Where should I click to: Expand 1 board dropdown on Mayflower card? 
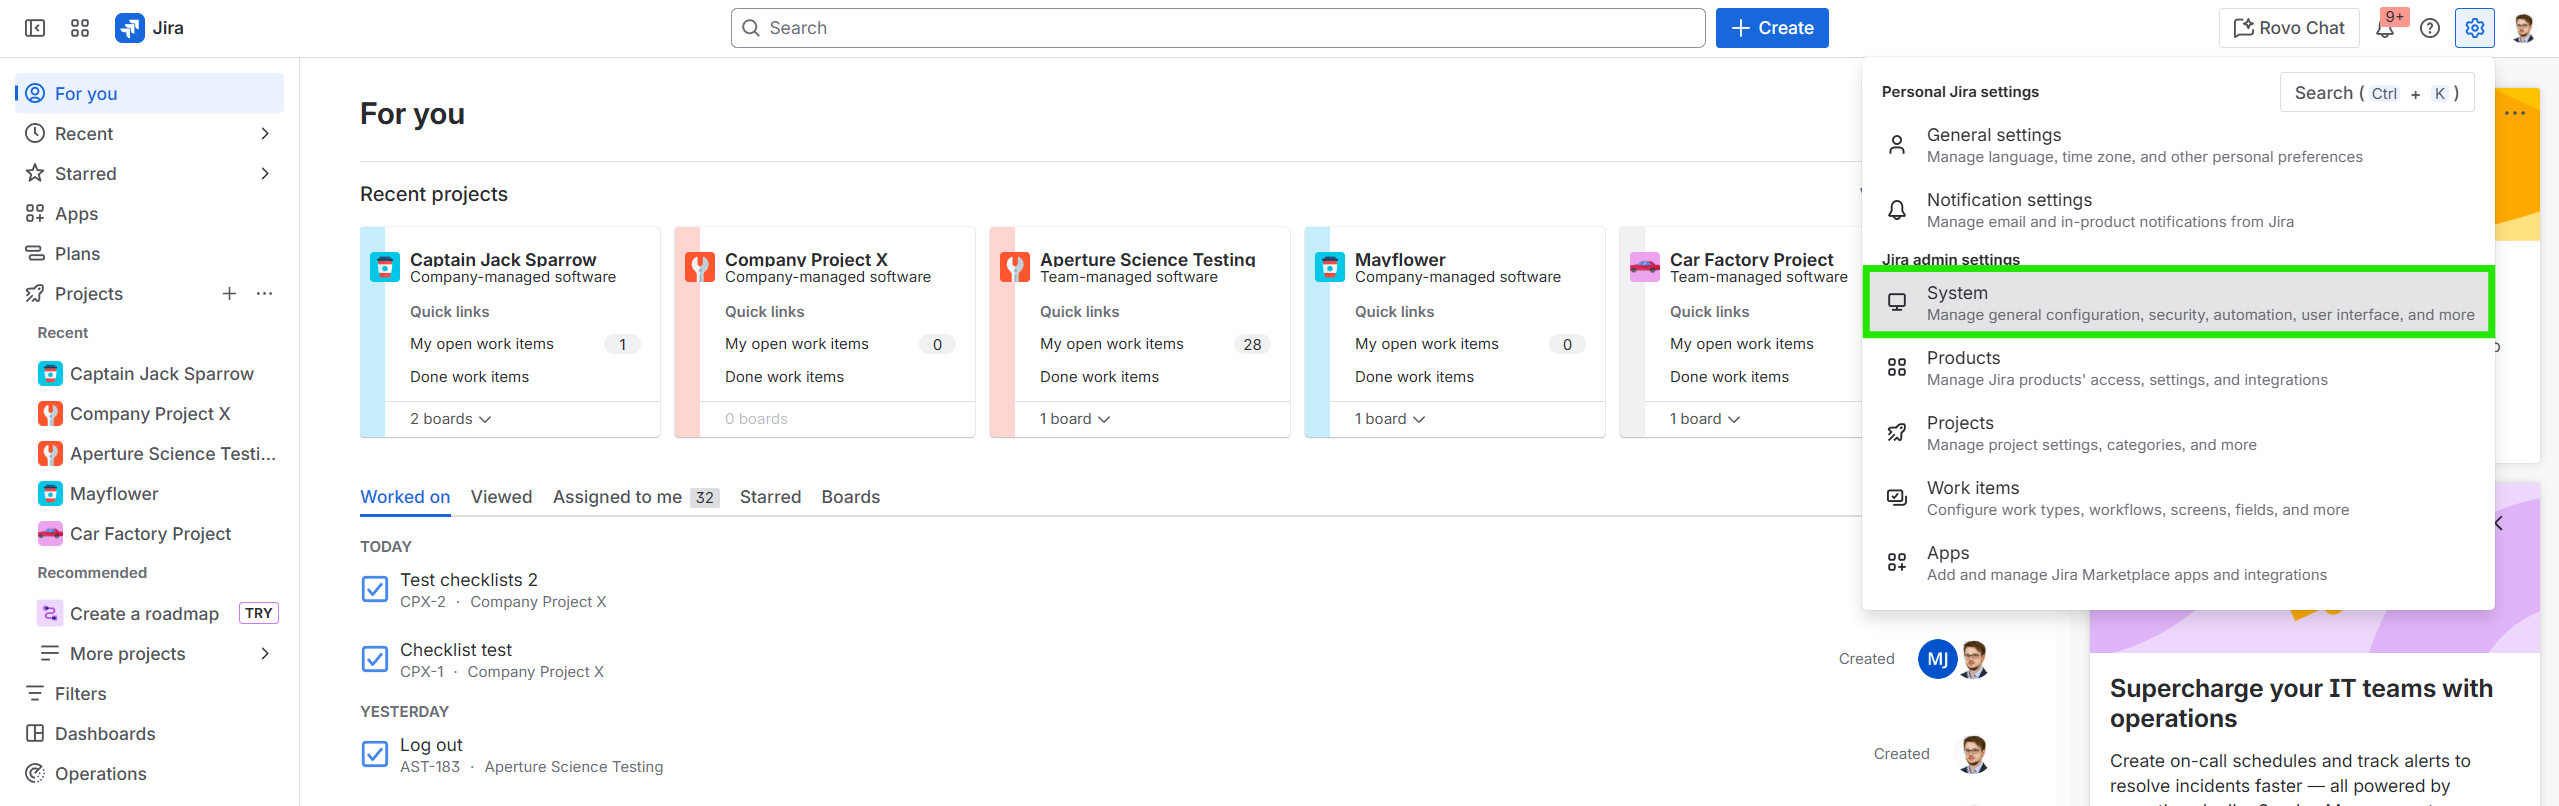[1390, 419]
